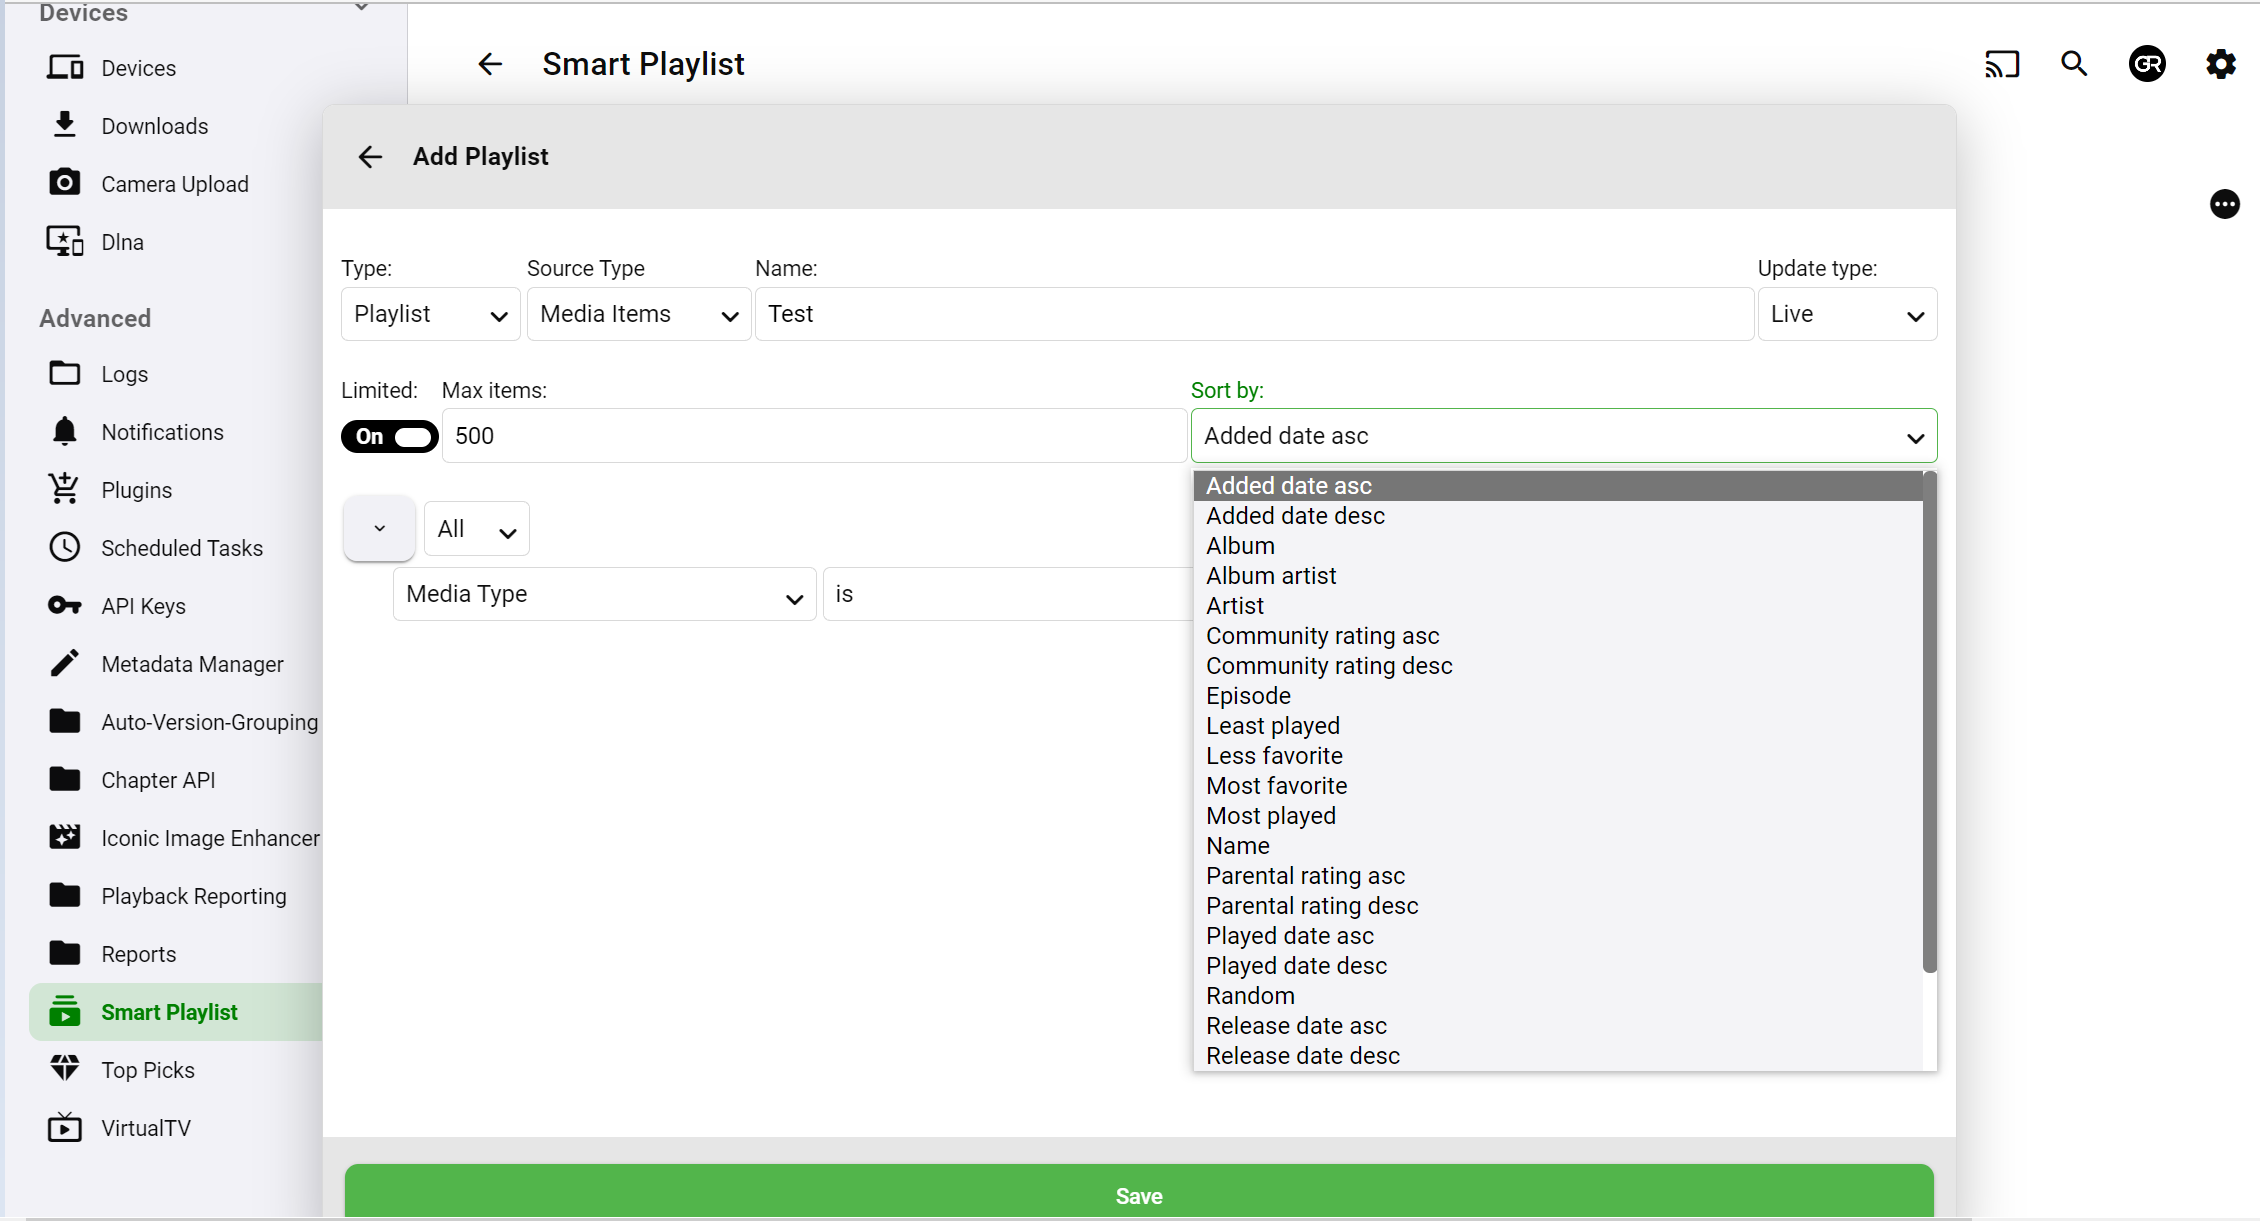This screenshot has height=1221, width=2260.
Task: Open the settings gear icon
Action: pos(2220,65)
